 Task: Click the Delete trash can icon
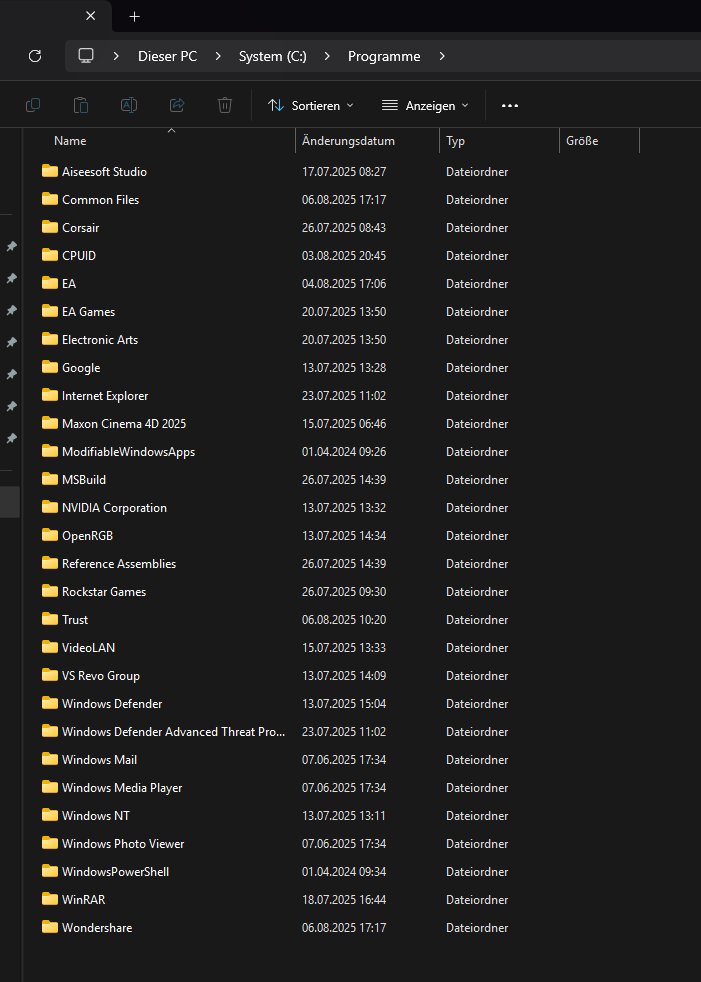[225, 105]
